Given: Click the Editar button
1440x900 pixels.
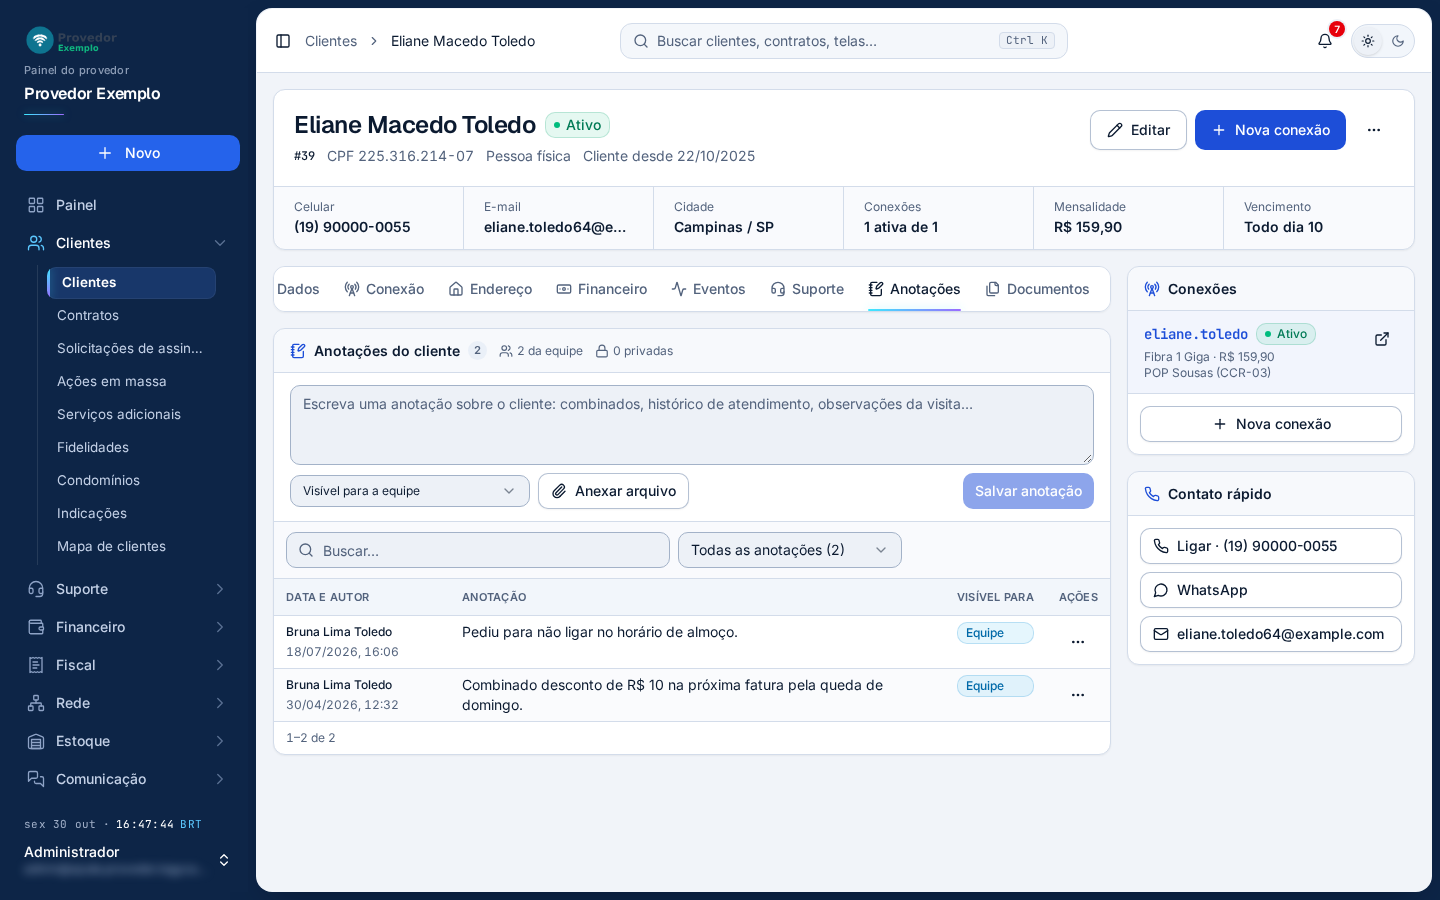Looking at the screenshot, I should (1138, 130).
